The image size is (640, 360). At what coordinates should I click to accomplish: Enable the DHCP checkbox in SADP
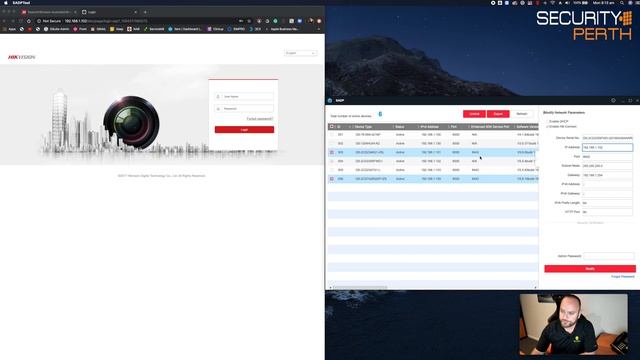tap(547, 122)
